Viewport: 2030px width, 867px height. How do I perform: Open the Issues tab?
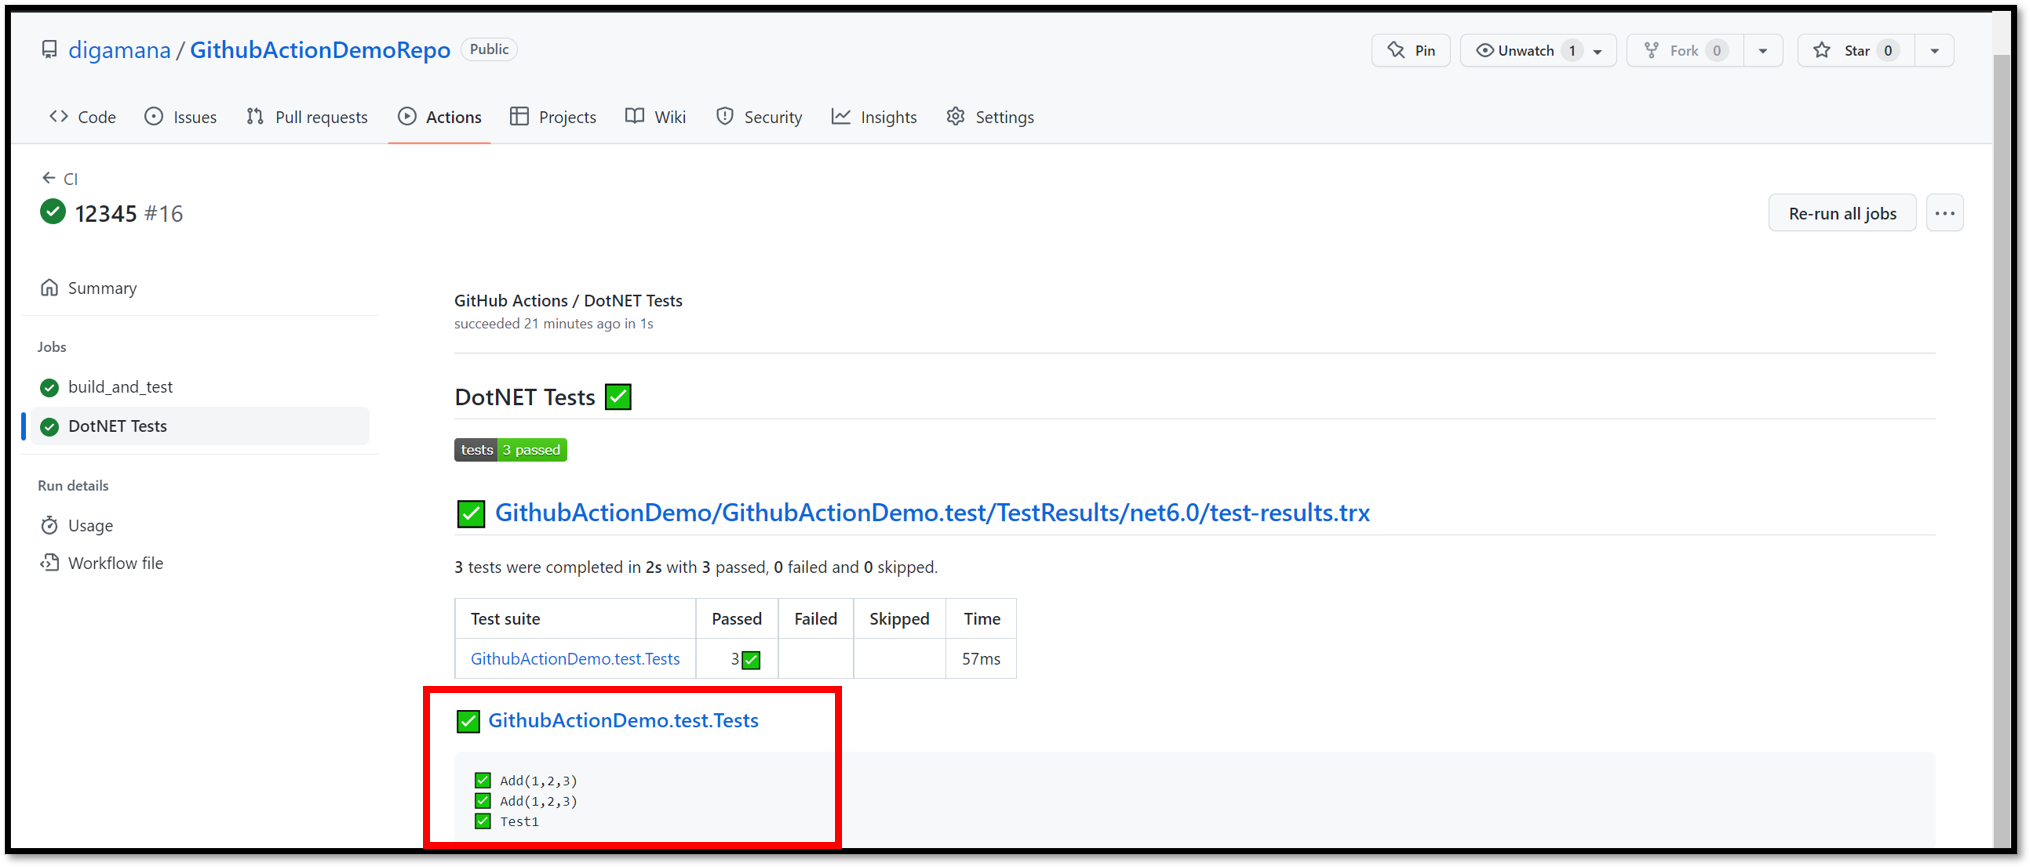point(181,117)
